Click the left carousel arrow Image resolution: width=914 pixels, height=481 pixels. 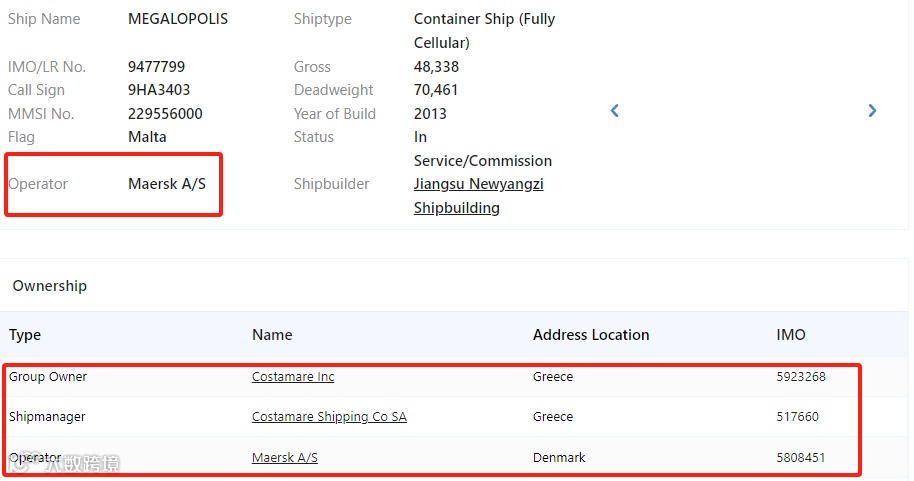pos(615,111)
